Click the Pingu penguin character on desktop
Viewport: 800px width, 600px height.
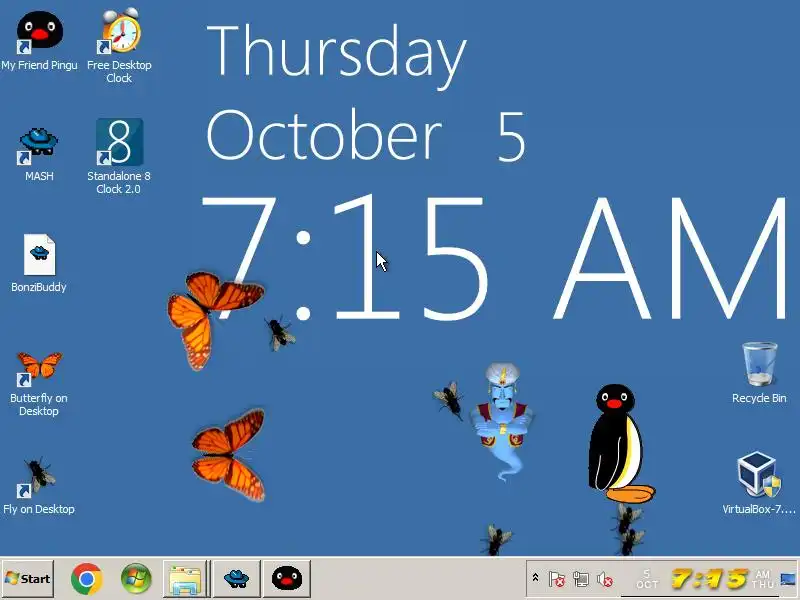[619, 444]
